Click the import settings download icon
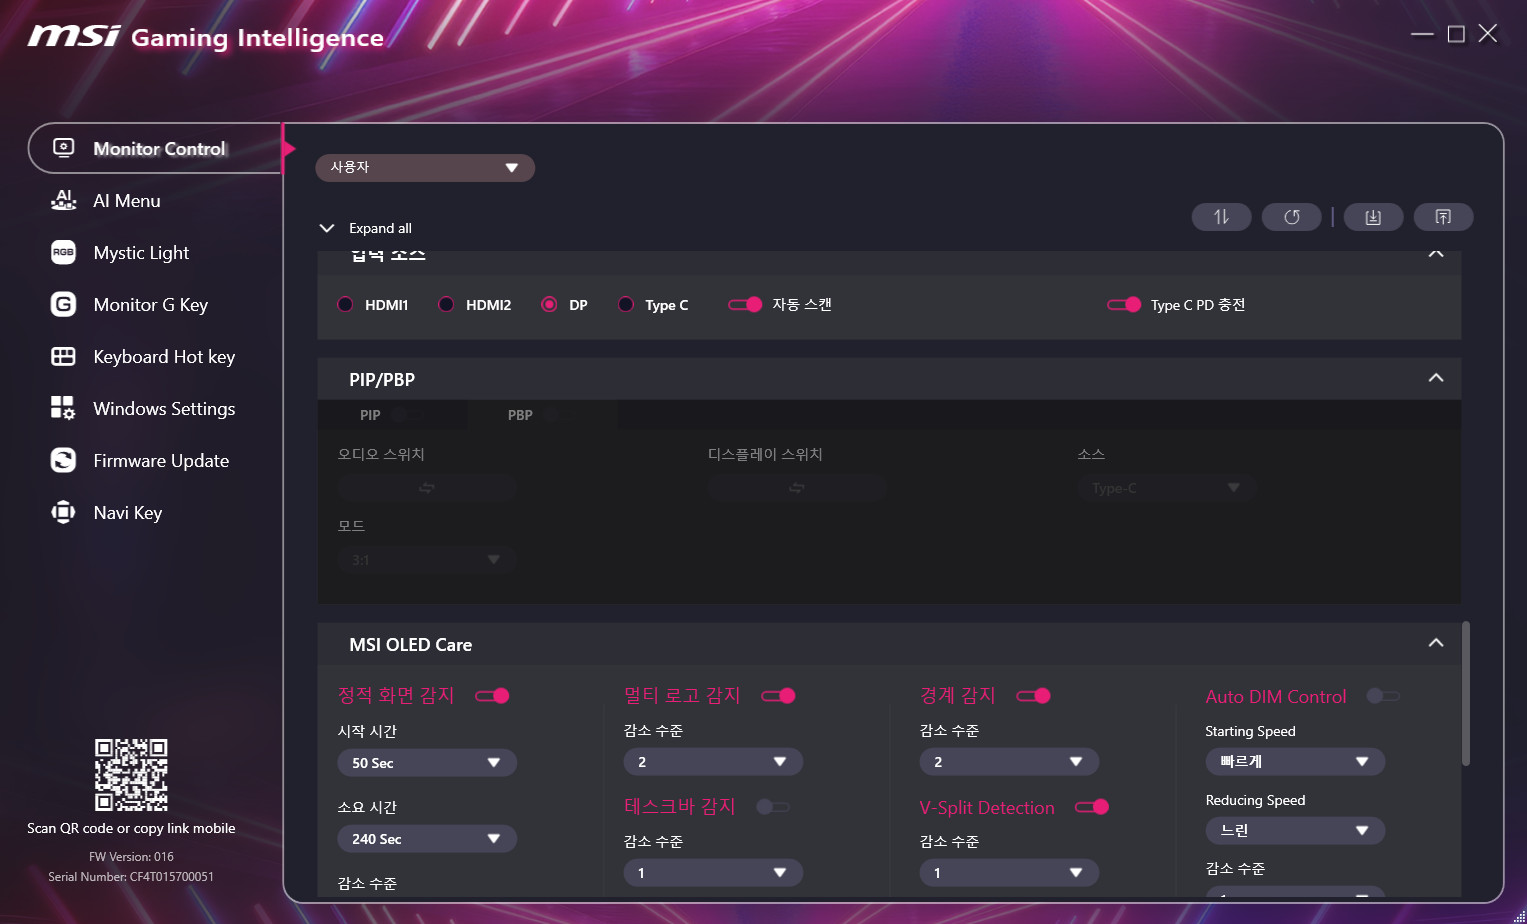Viewport: 1527px width, 924px height. (x=1373, y=217)
